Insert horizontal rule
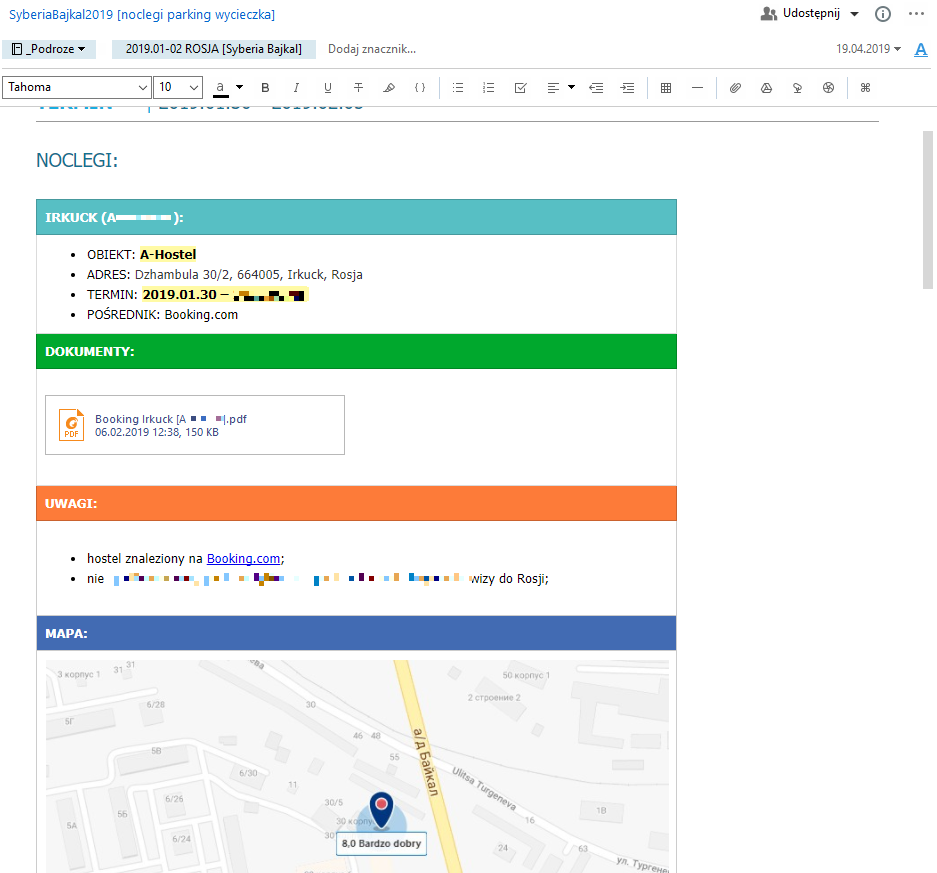This screenshot has height=873, width=937. pos(697,88)
